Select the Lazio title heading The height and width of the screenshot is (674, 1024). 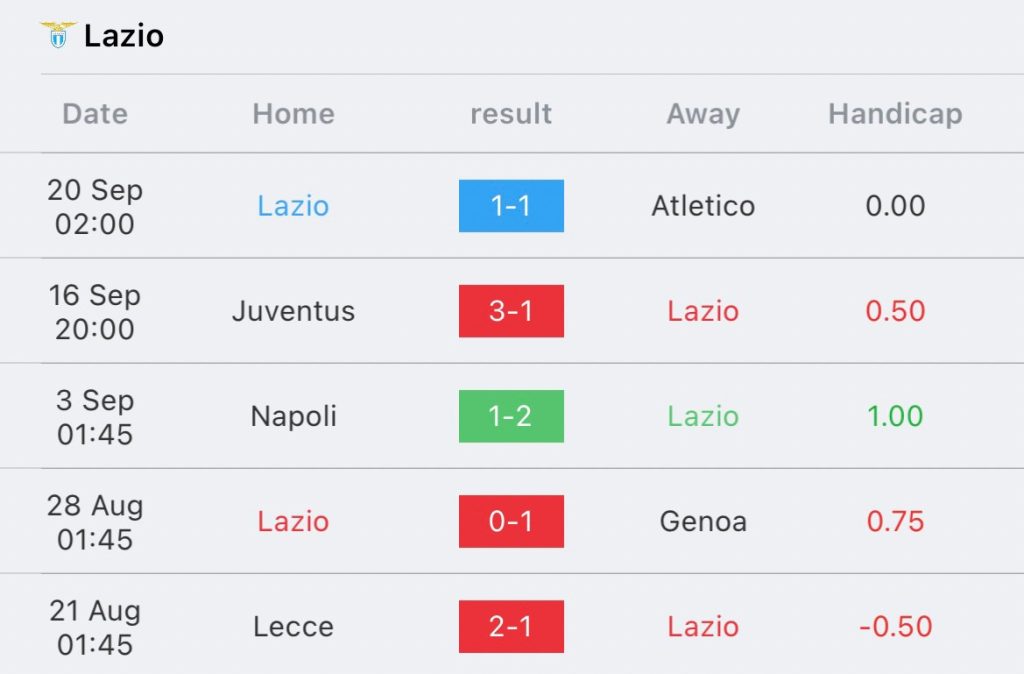point(124,36)
